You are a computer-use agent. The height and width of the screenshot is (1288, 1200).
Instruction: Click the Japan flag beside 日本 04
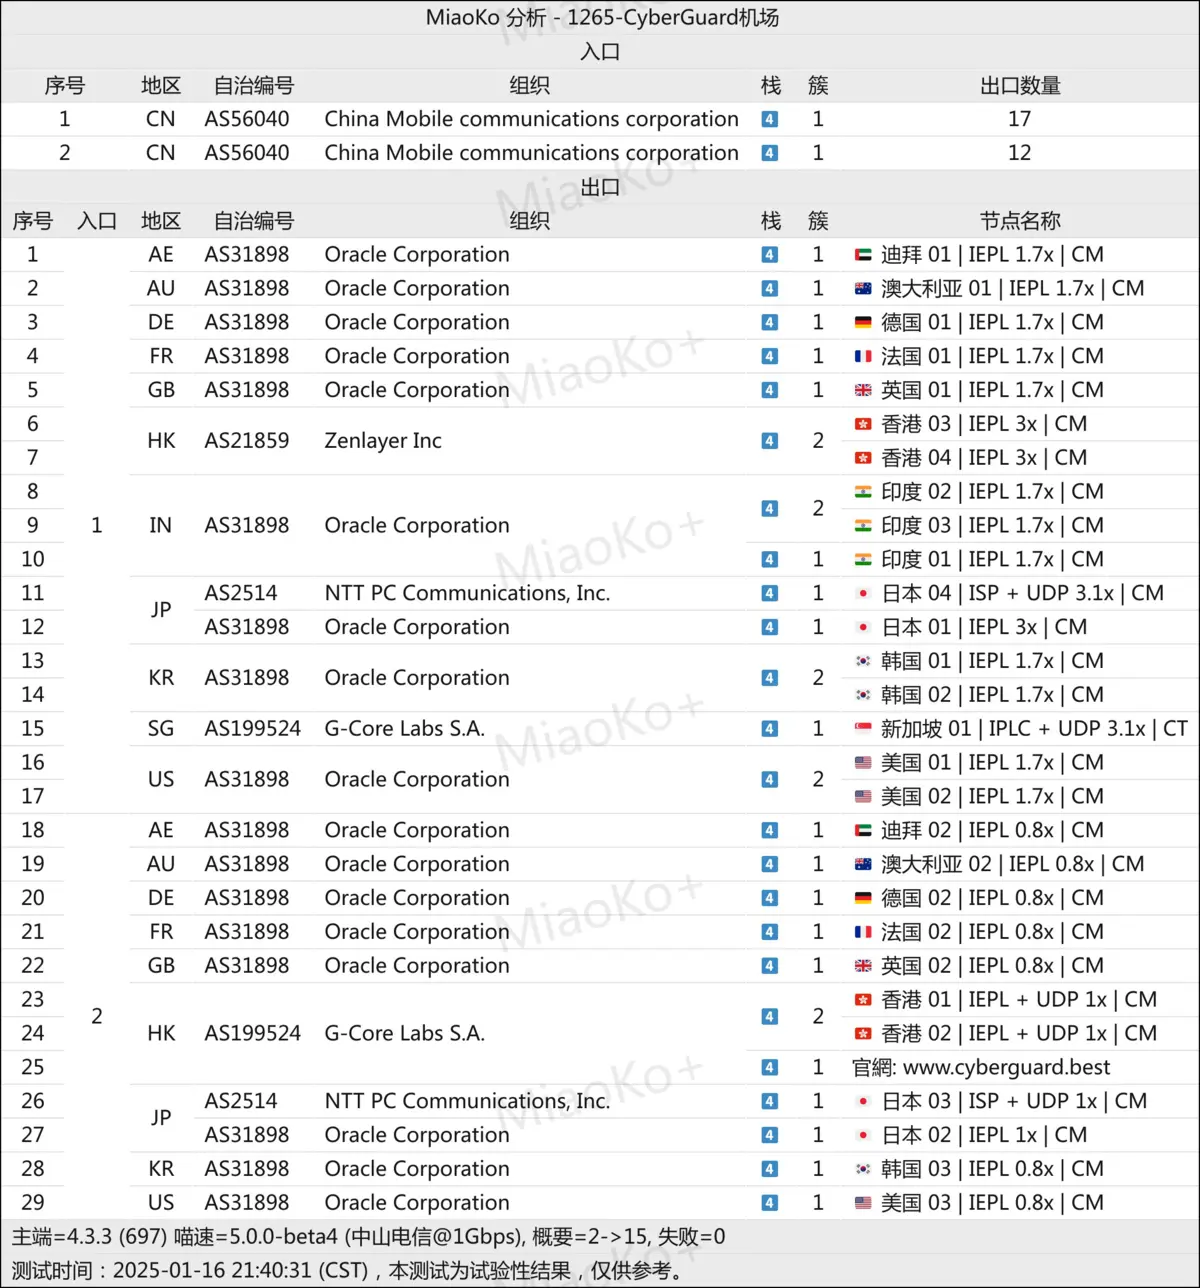(863, 594)
